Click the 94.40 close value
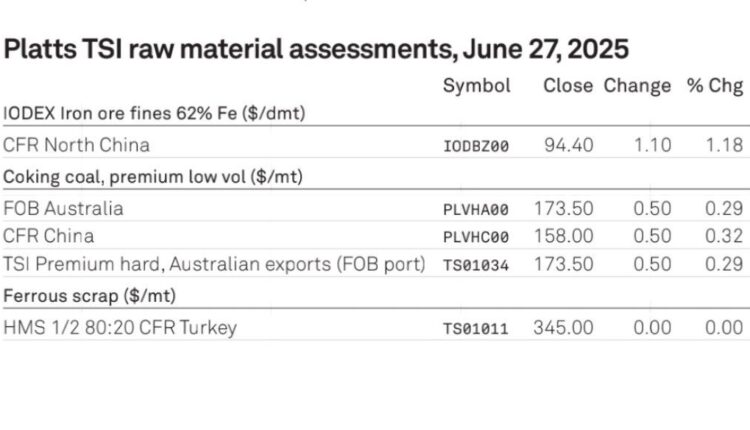 (x=569, y=145)
